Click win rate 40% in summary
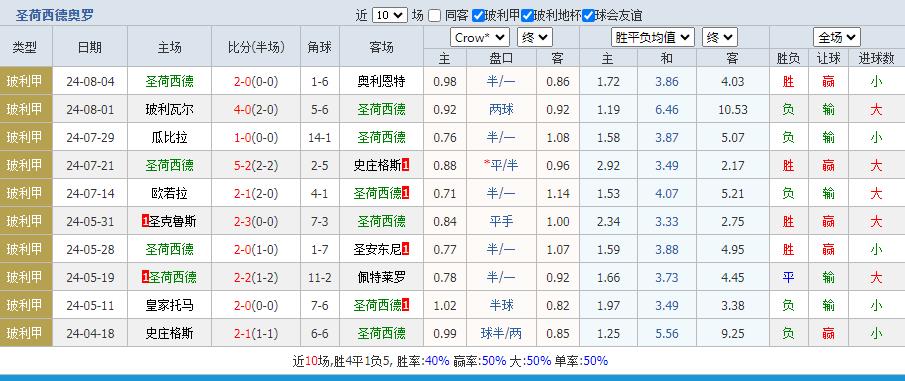 click(437, 361)
